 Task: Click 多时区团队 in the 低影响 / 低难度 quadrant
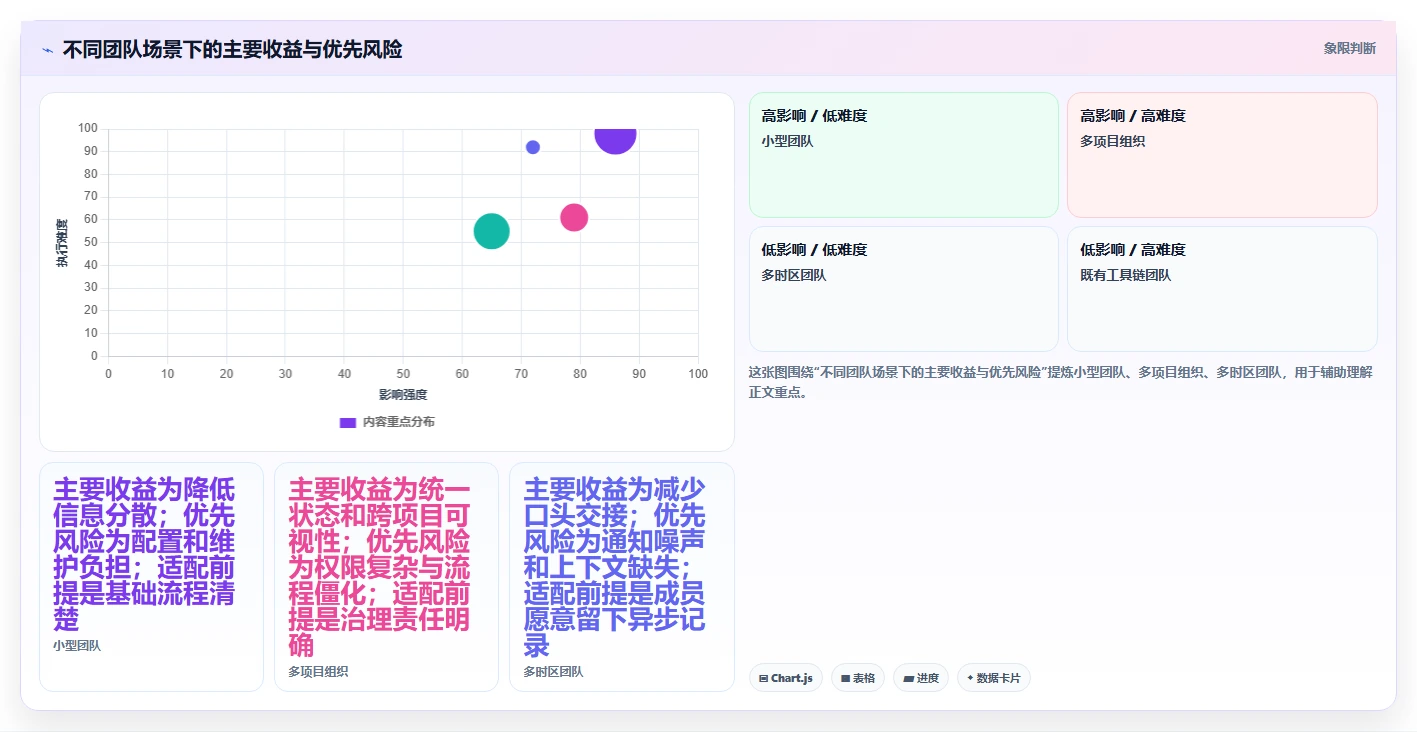coord(794,276)
